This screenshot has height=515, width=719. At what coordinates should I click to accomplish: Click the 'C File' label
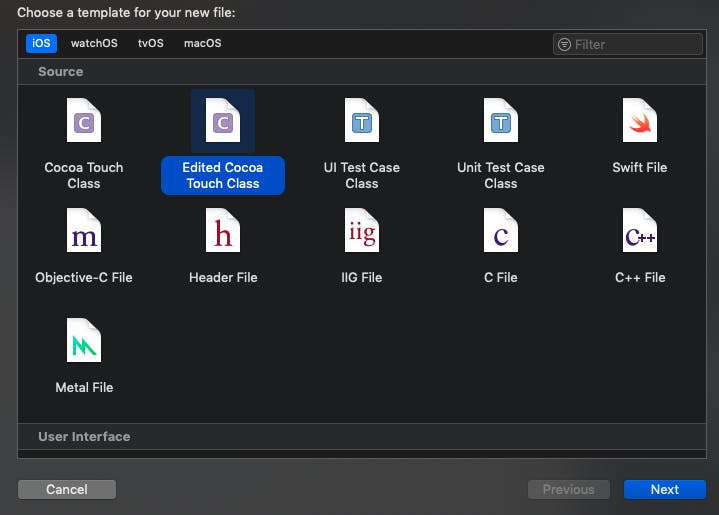coord(501,277)
